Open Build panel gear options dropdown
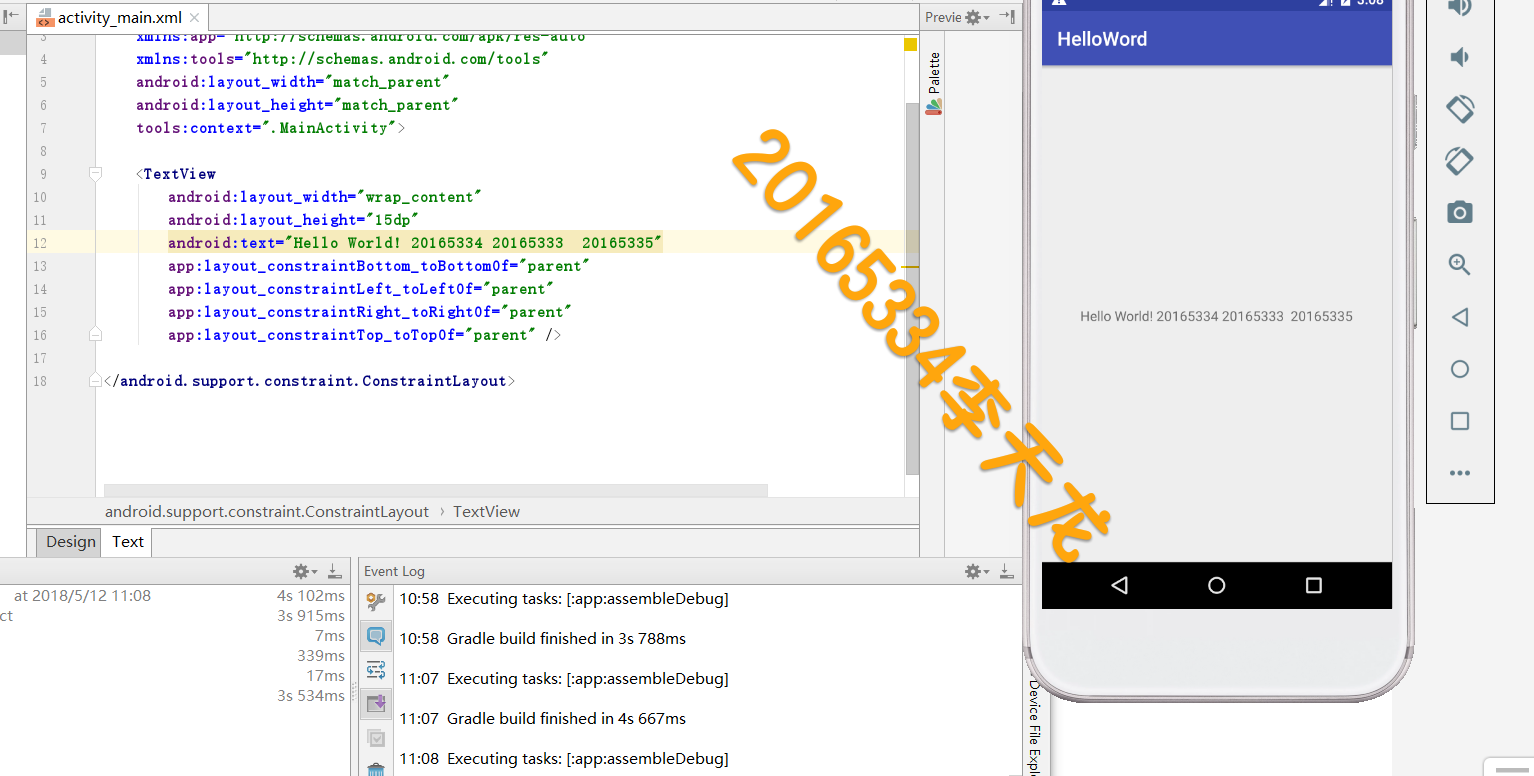The height and width of the screenshot is (776, 1534). tap(304, 571)
